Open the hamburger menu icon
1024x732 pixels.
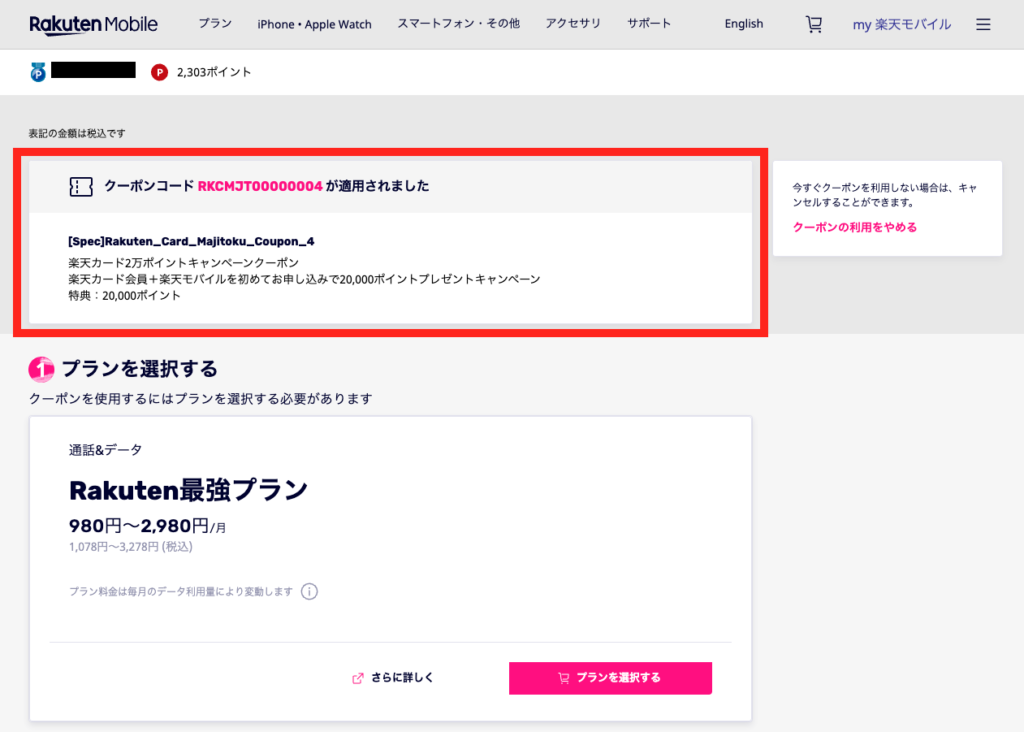tap(983, 24)
